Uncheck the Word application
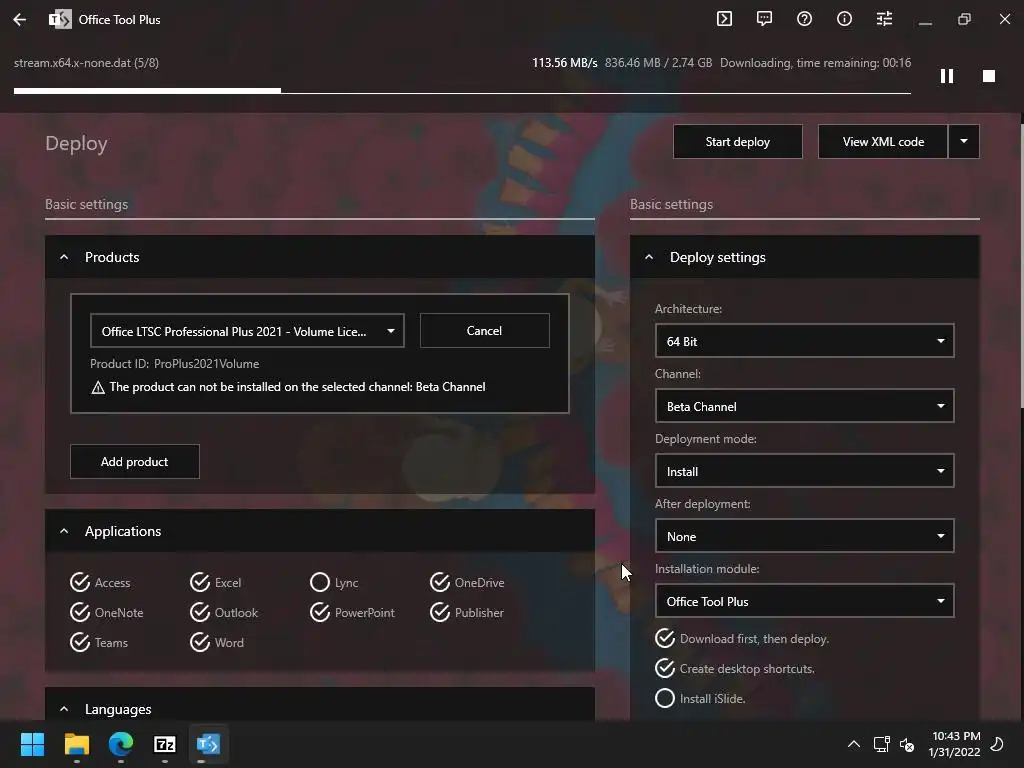Image resolution: width=1024 pixels, height=768 pixels. tap(200, 643)
